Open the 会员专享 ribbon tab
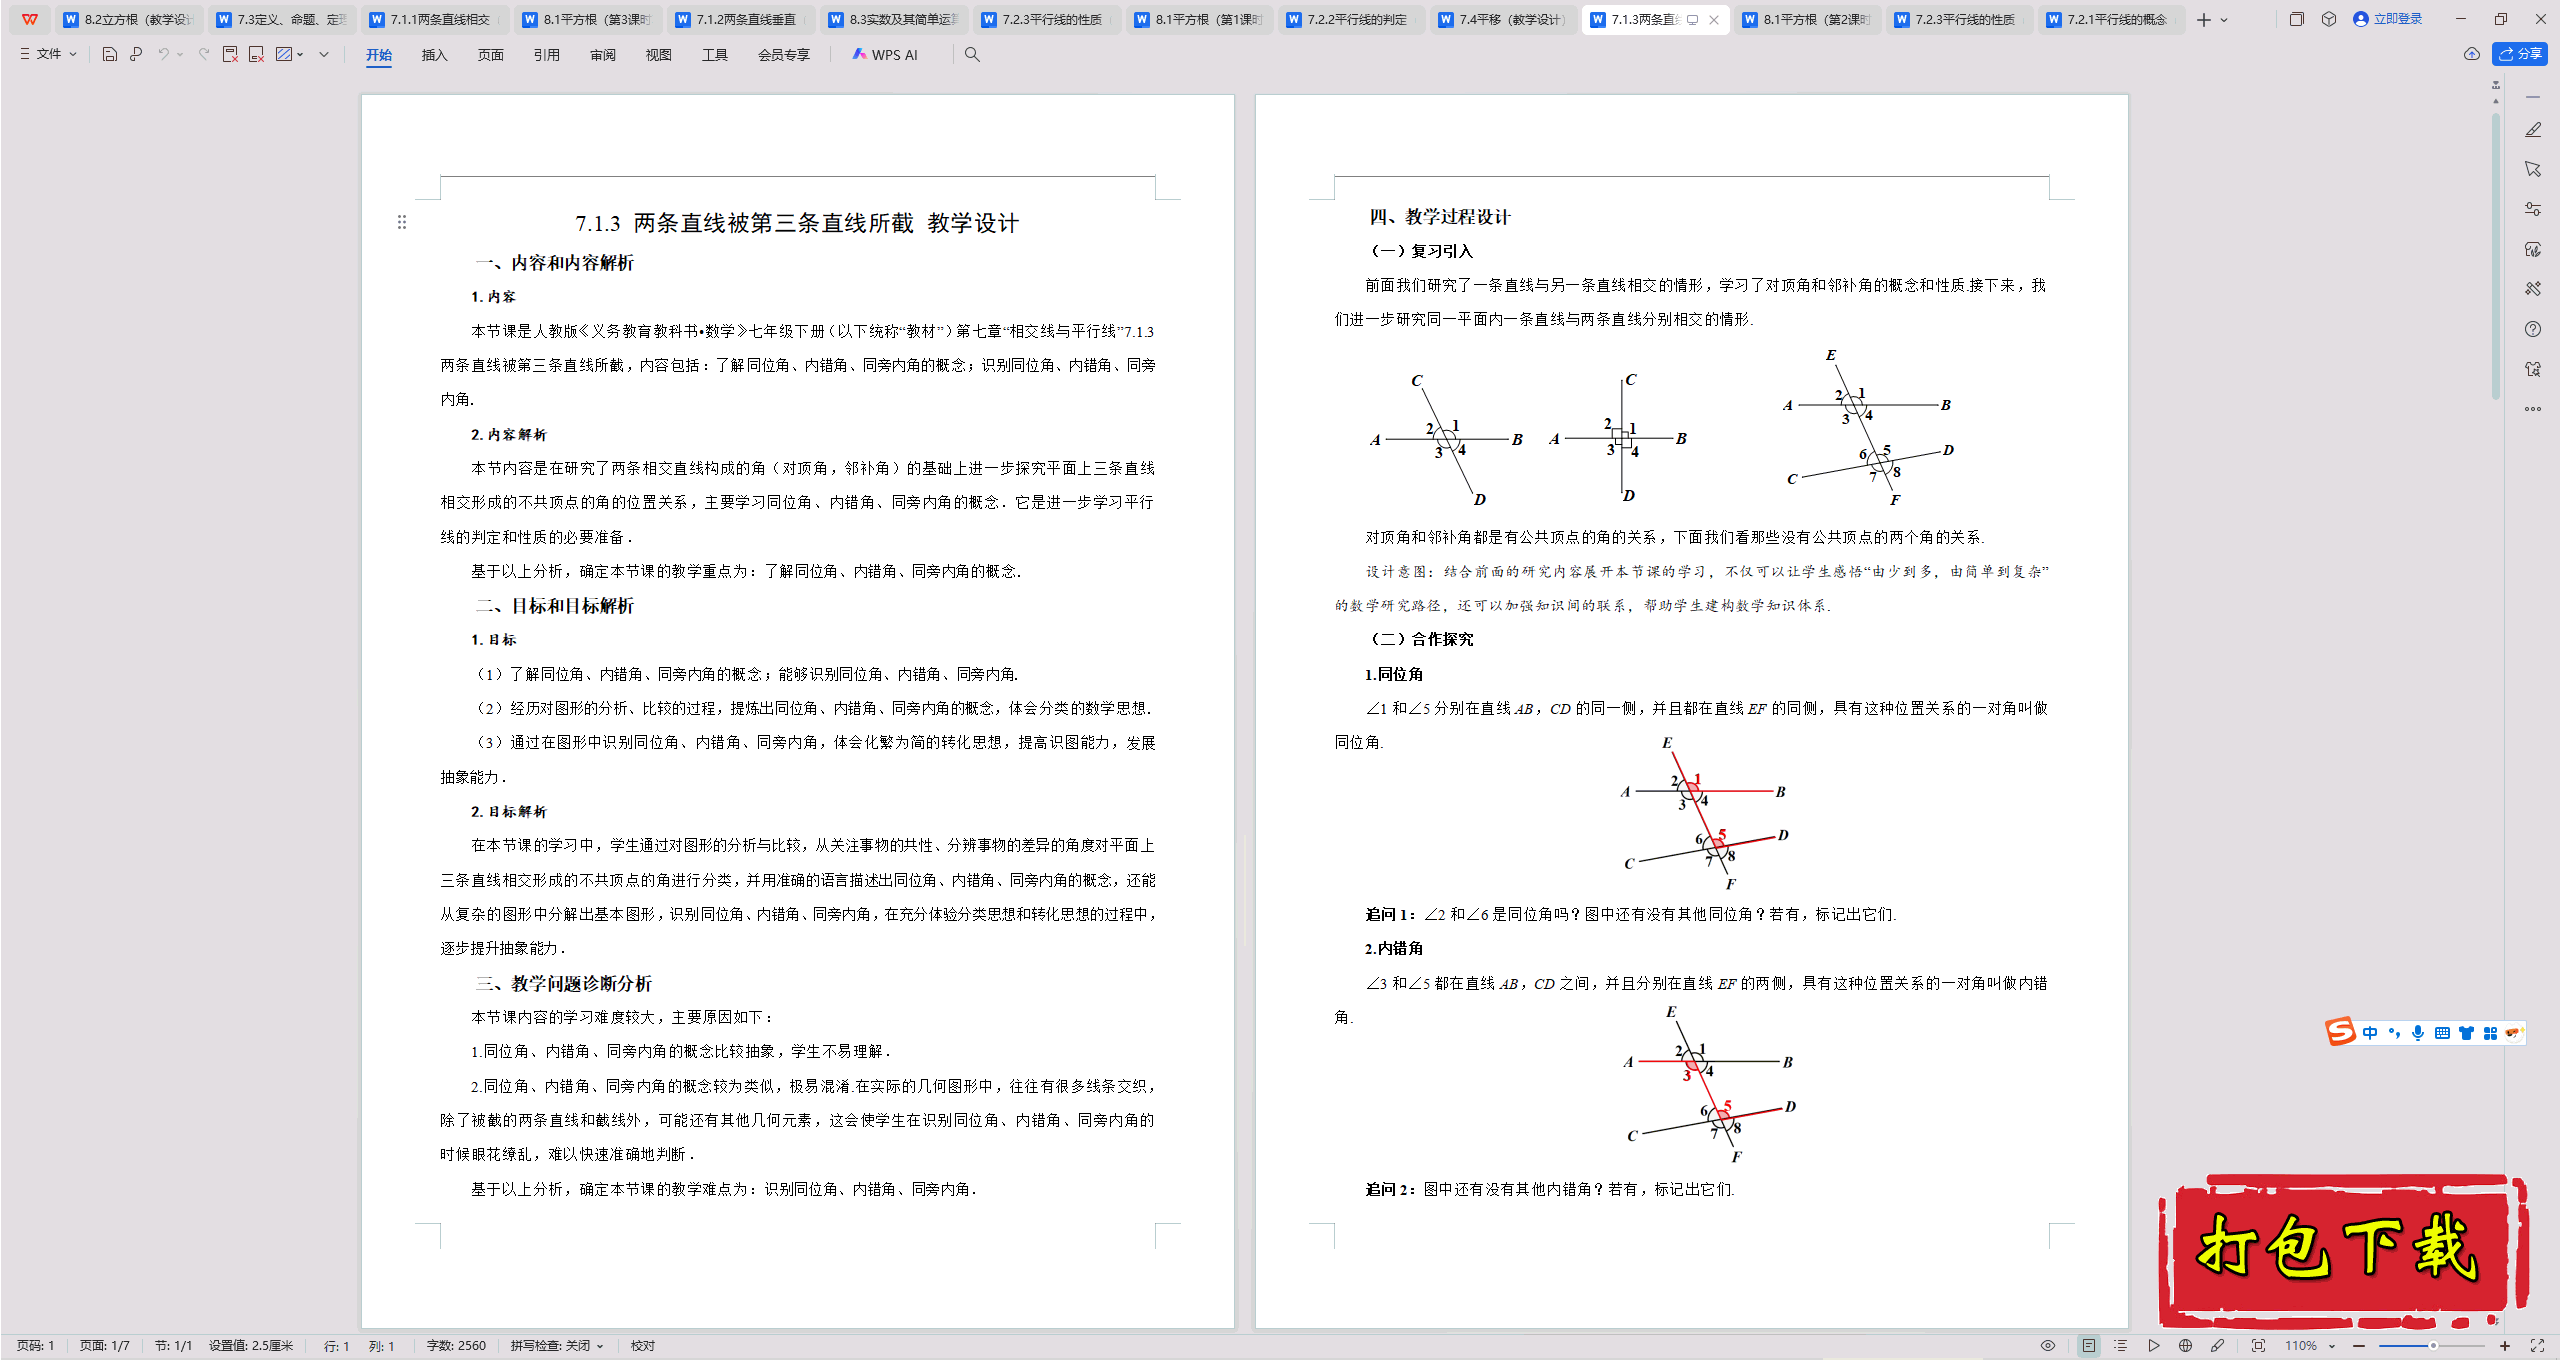The image size is (2560, 1360). pyautogui.click(x=783, y=55)
